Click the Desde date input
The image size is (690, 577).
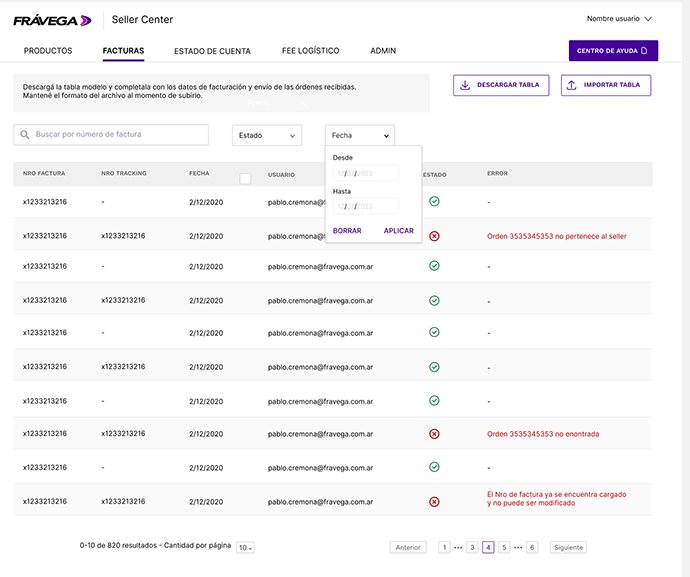coord(366,173)
